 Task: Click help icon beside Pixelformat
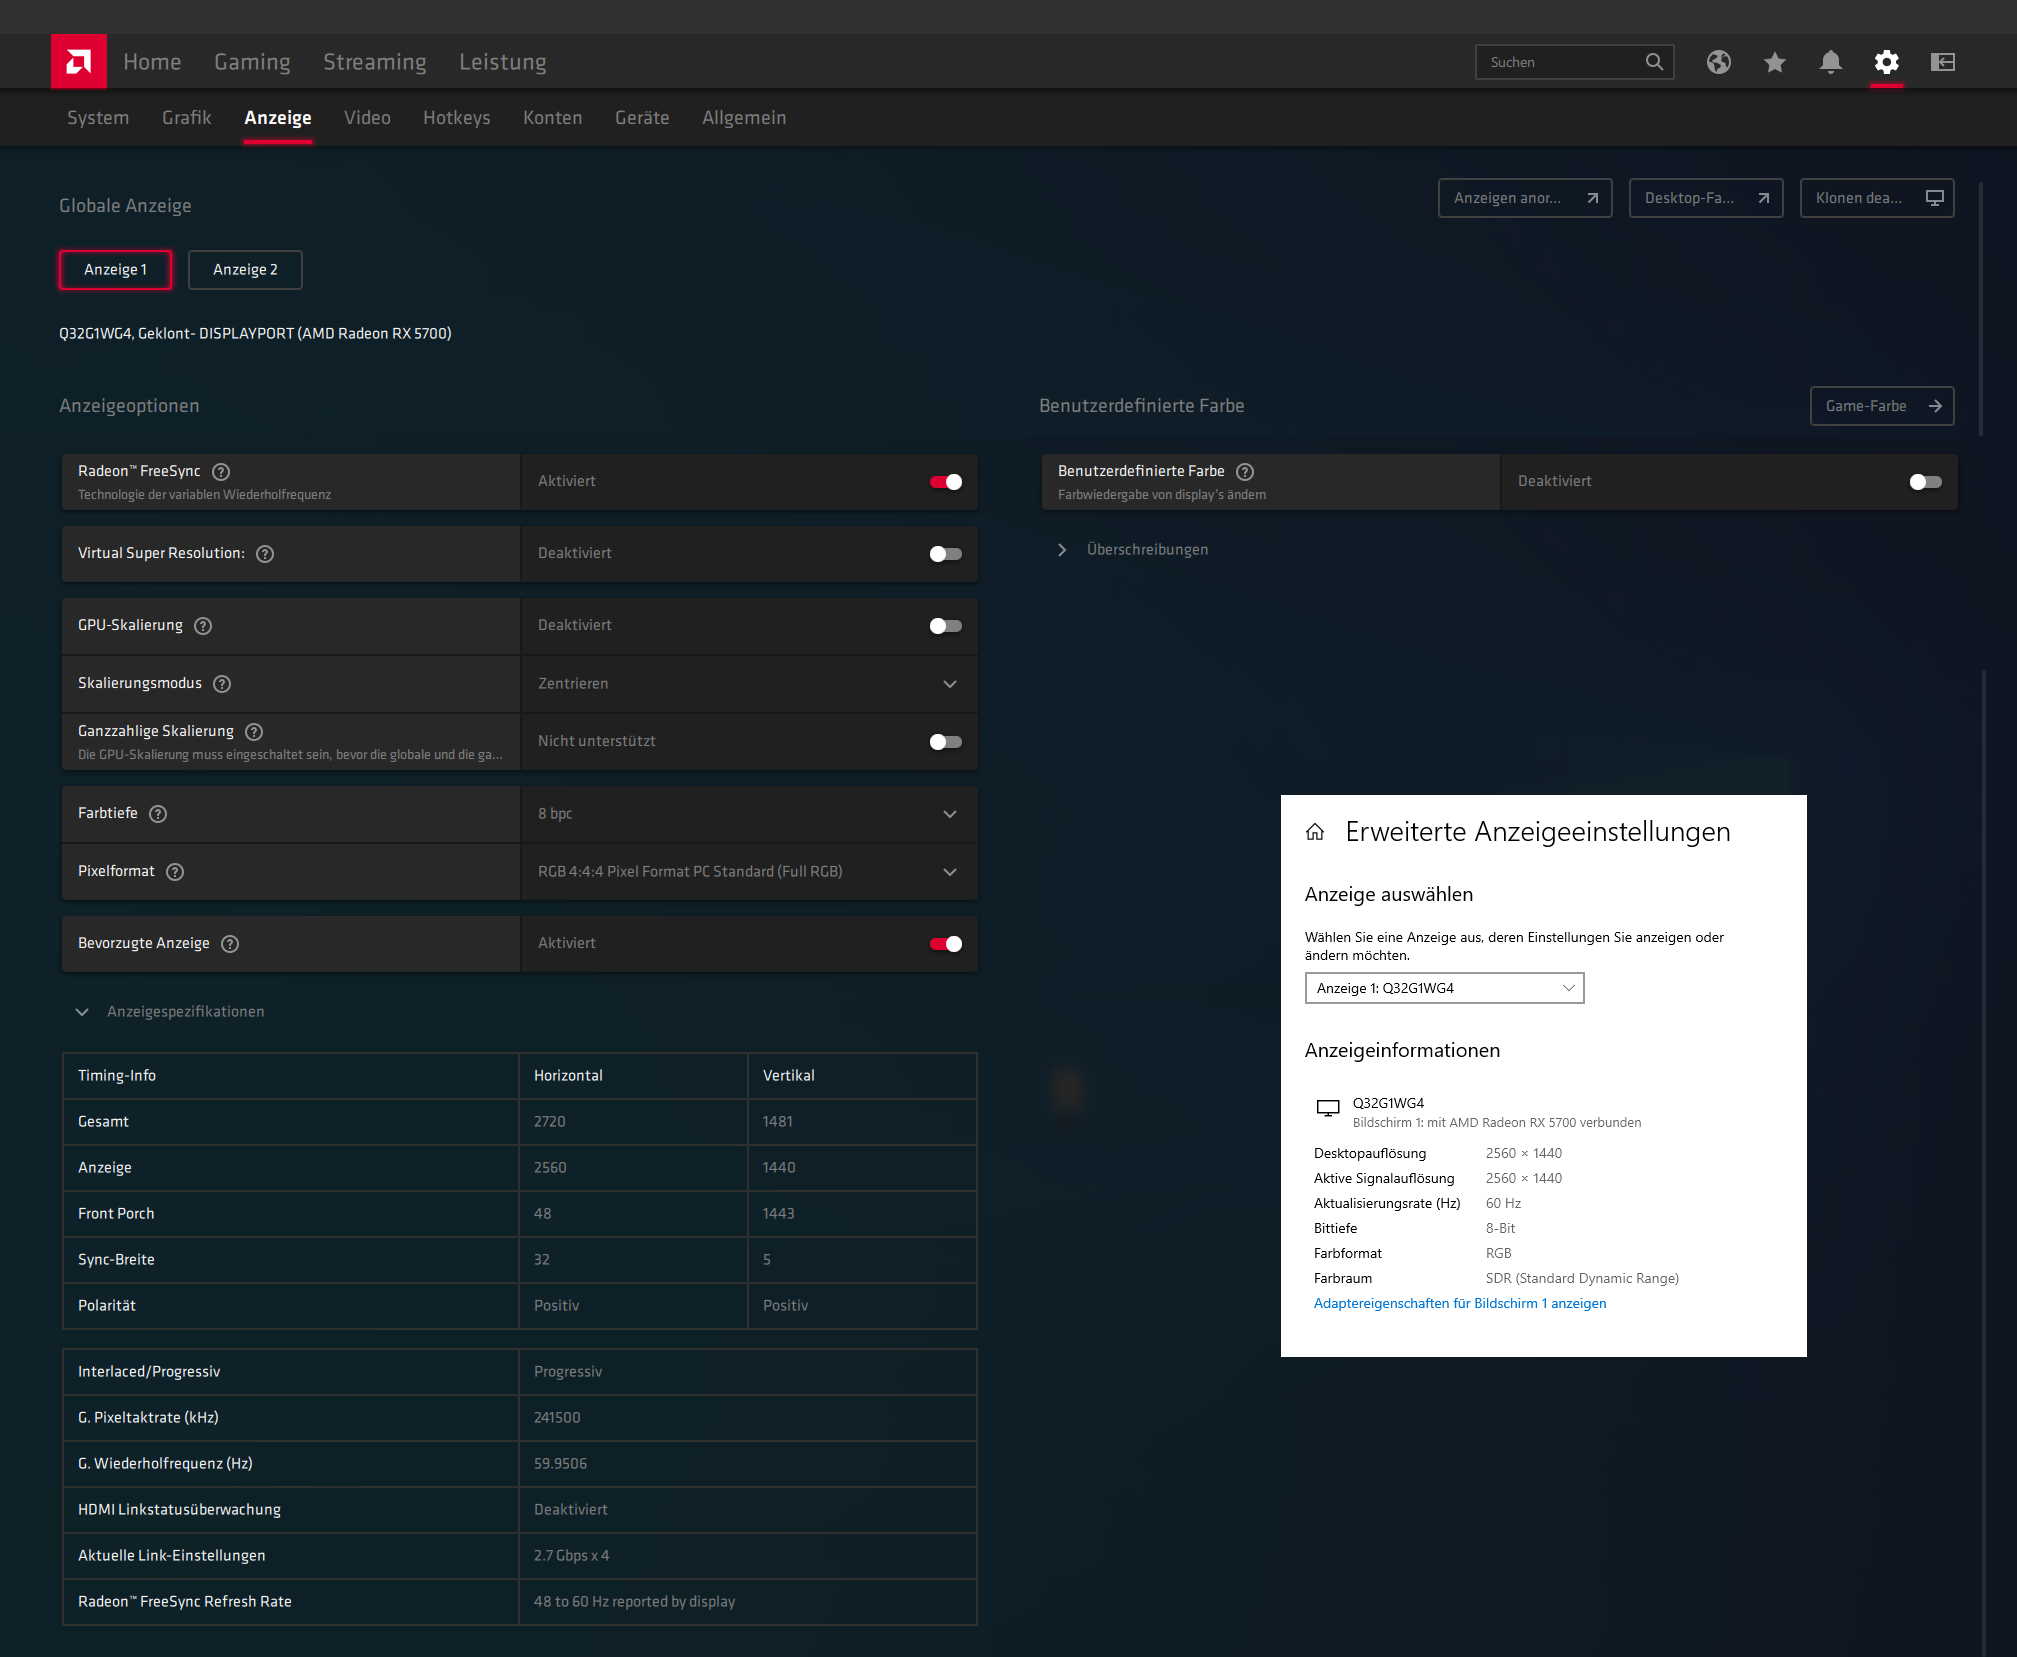[175, 872]
